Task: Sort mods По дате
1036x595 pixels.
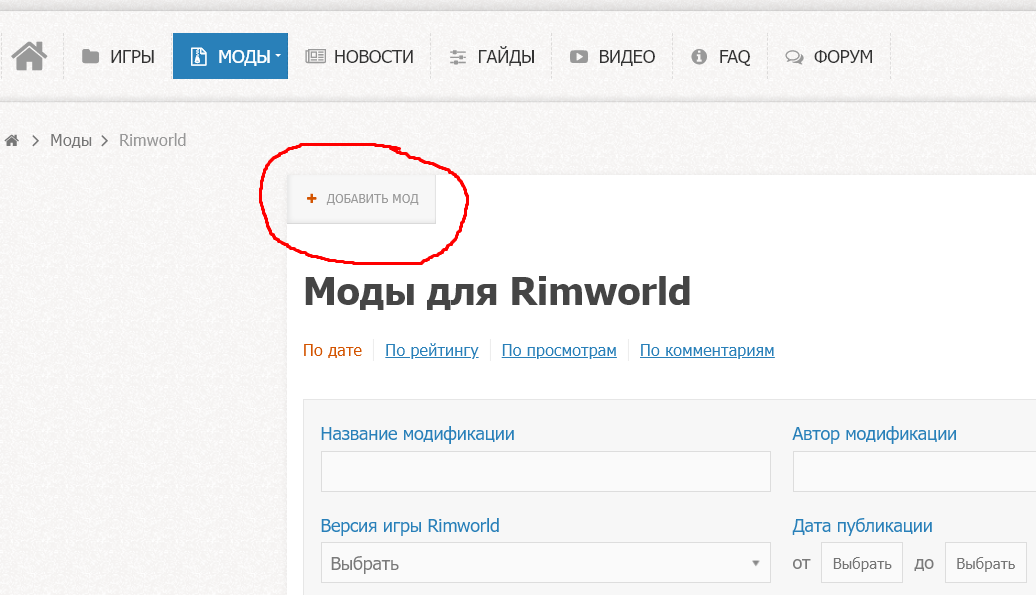Action: (x=332, y=351)
